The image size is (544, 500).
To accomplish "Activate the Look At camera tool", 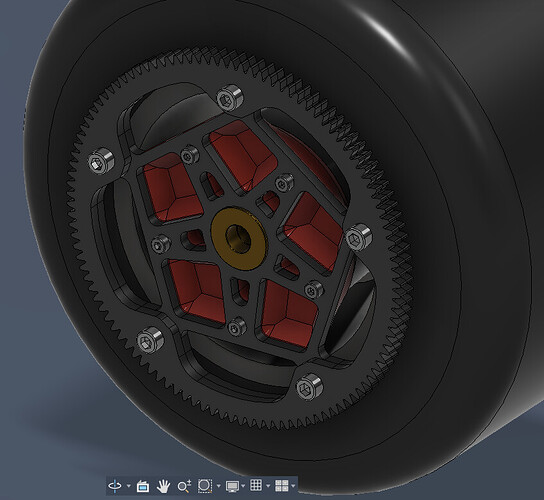I will pos(143,486).
